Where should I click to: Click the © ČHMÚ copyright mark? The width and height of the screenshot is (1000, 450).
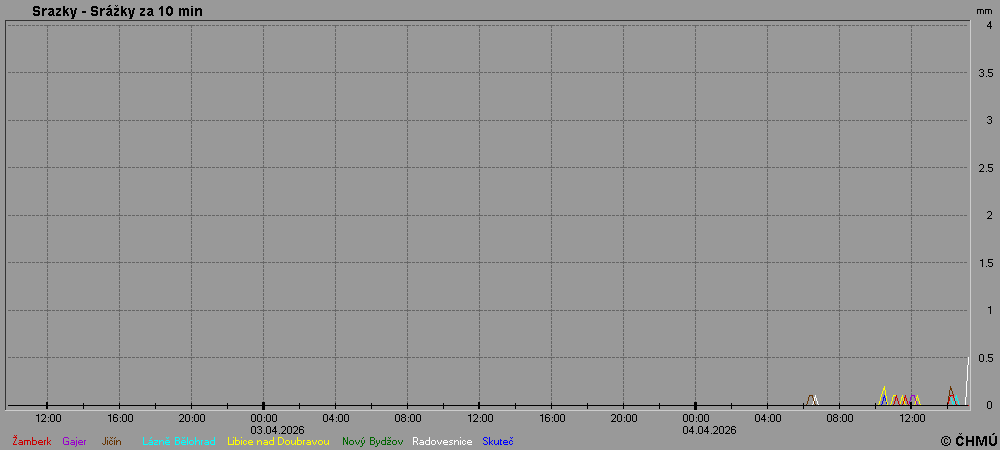(968, 440)
